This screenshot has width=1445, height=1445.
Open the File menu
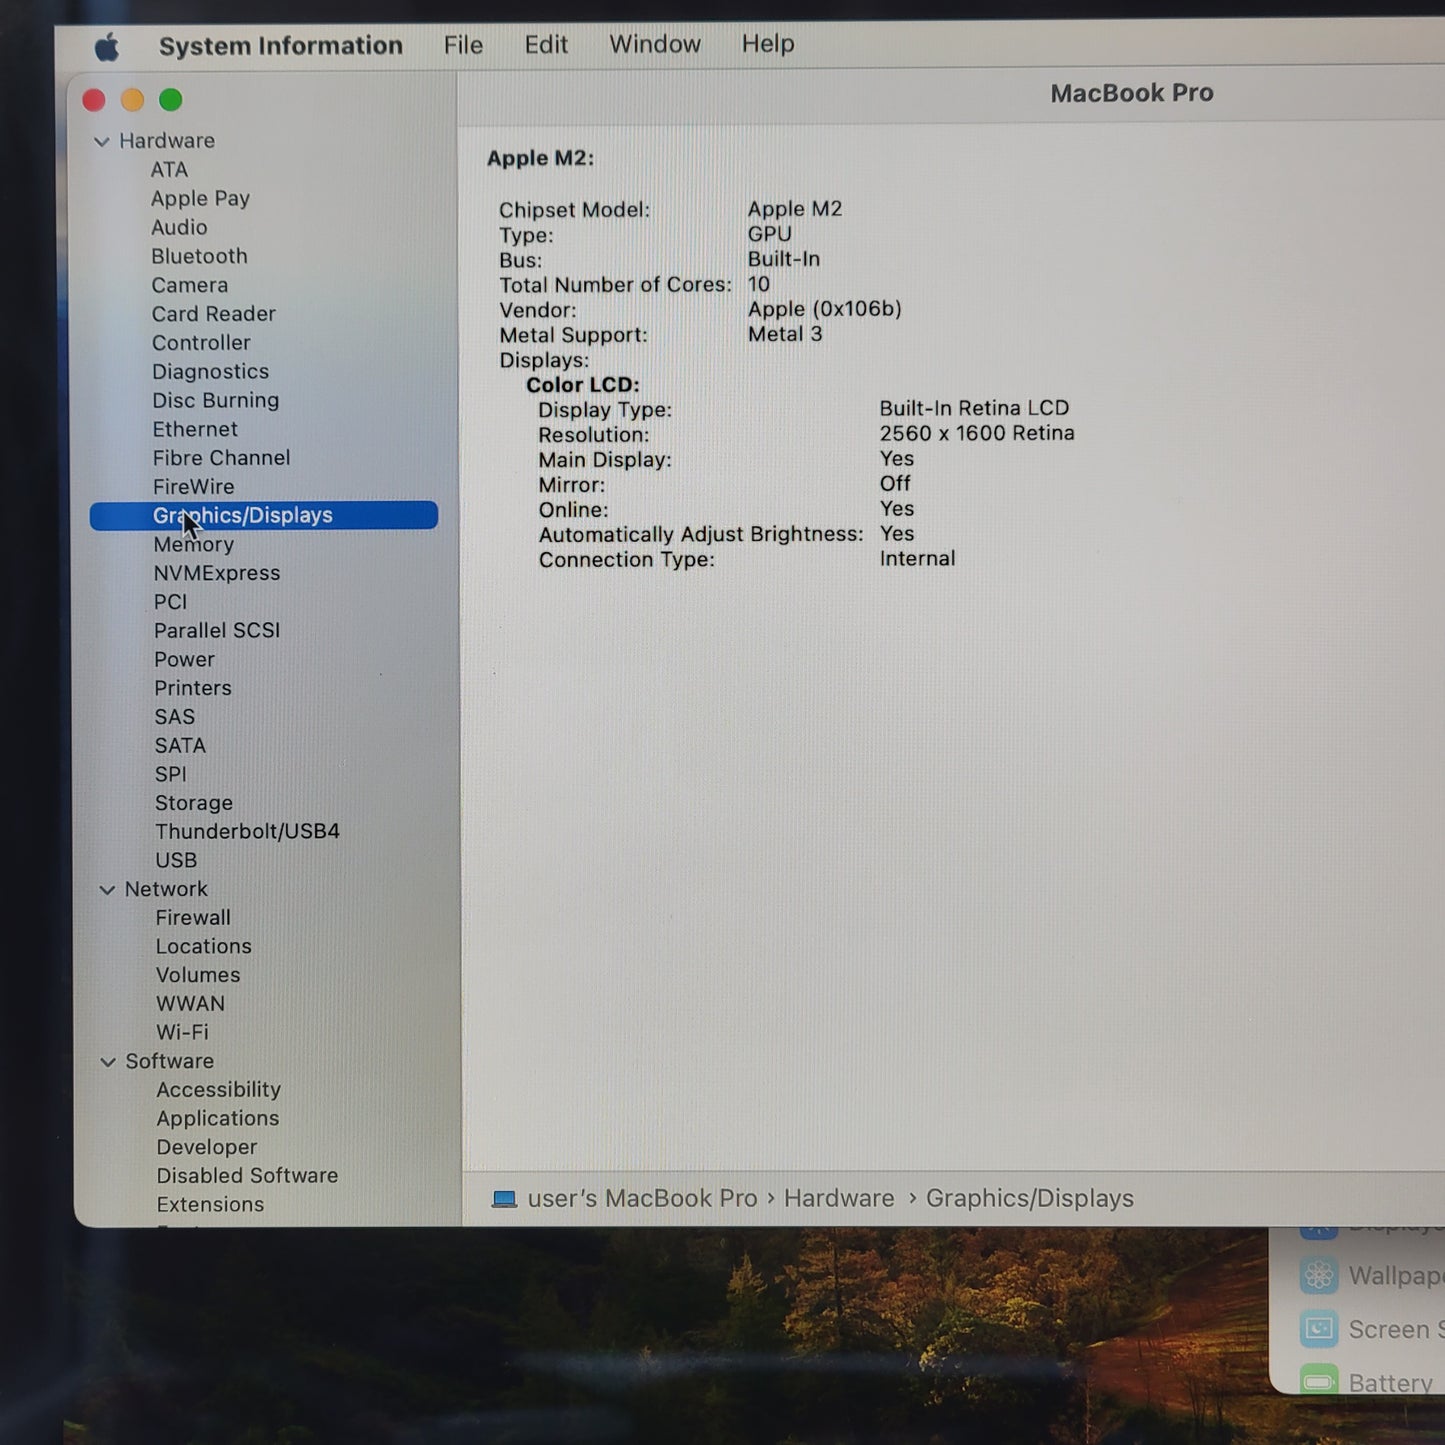[x=462, y=44]
